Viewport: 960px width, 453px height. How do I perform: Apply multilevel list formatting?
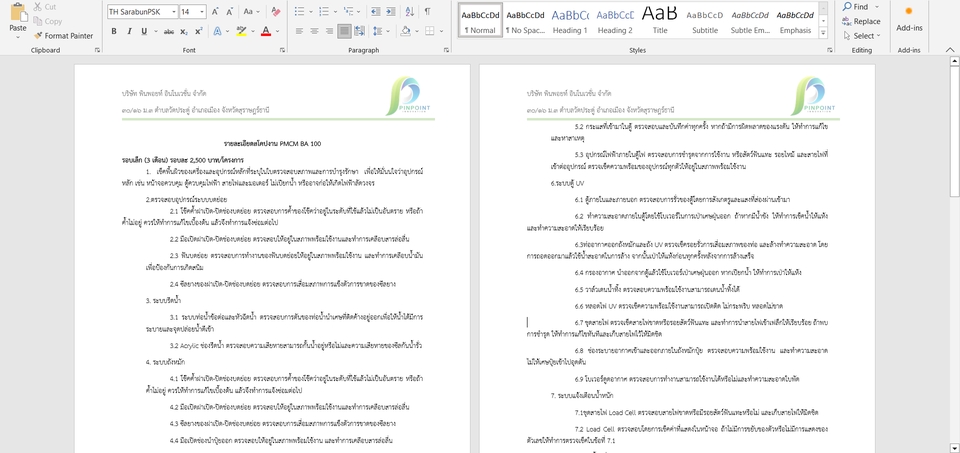click(x=348, y=12)
